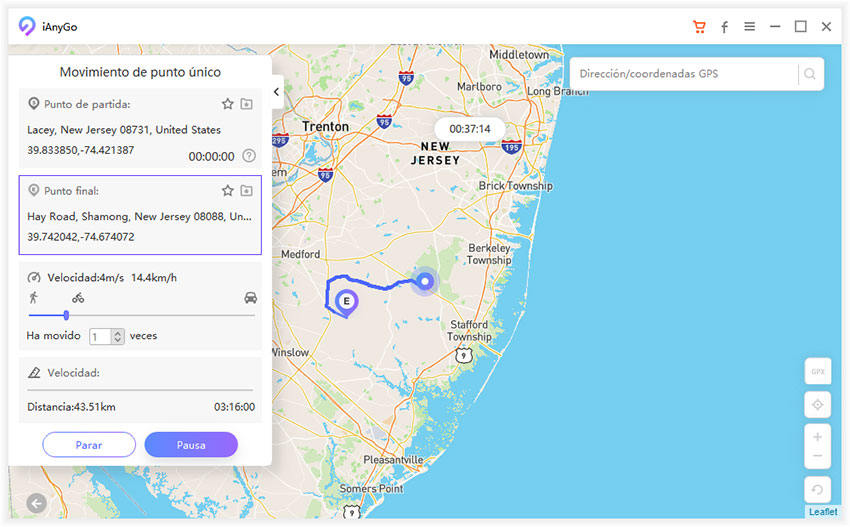Click the blue current position marker

point(425,281)
